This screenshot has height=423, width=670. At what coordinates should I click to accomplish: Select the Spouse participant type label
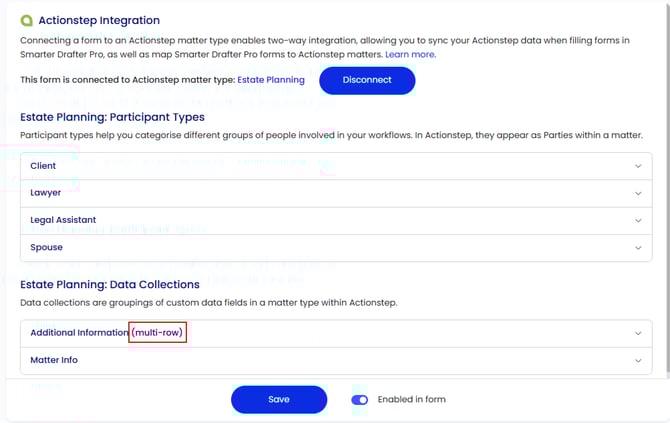[47, 248]
